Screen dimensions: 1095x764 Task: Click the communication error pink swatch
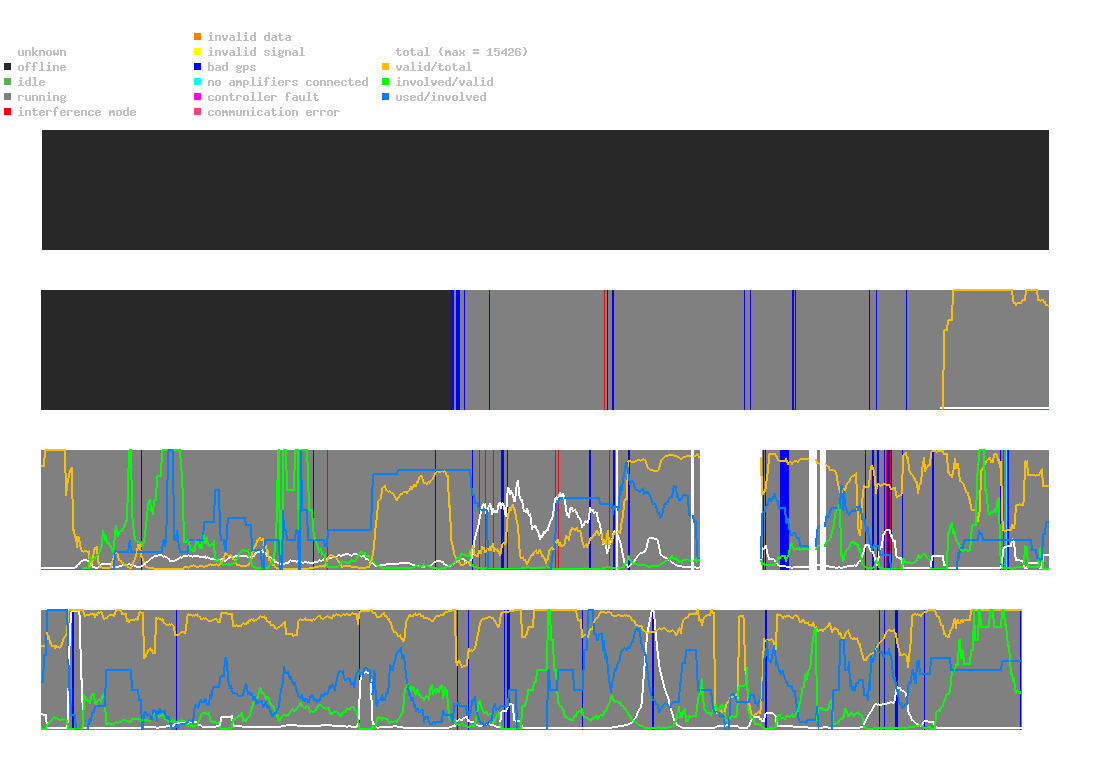(x=198, y=112)
